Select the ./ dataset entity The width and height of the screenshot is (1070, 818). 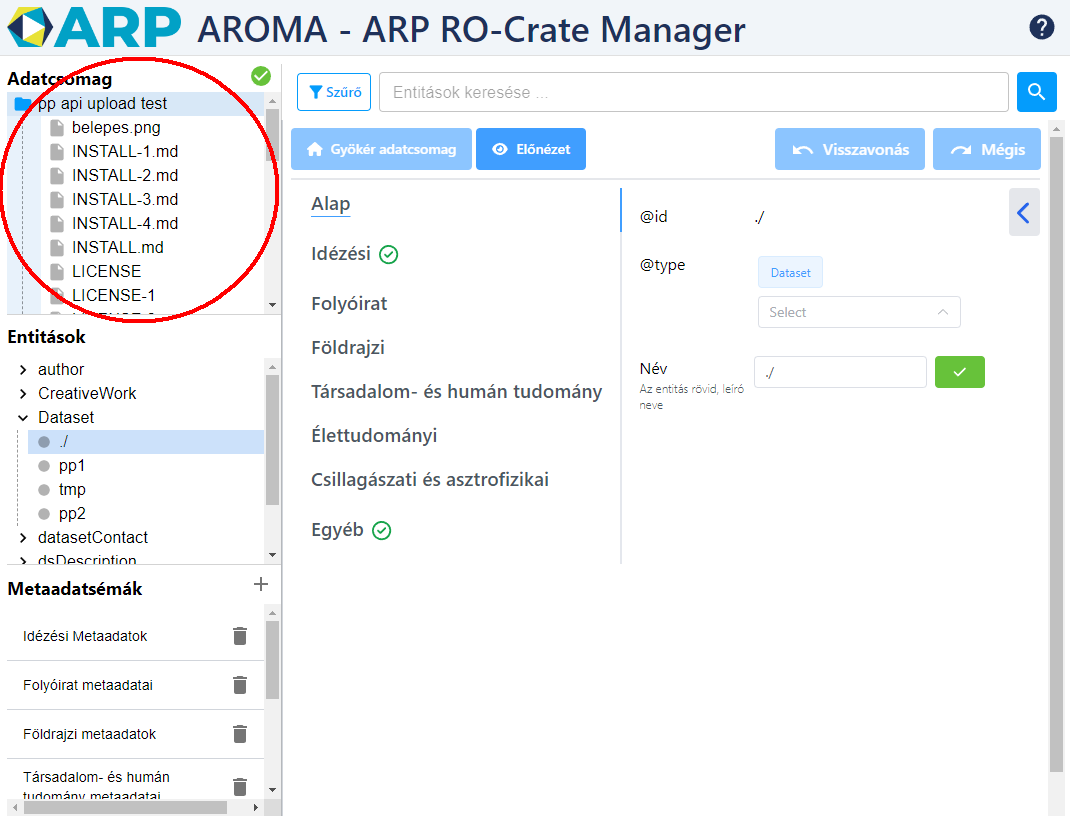pos(145,442)
